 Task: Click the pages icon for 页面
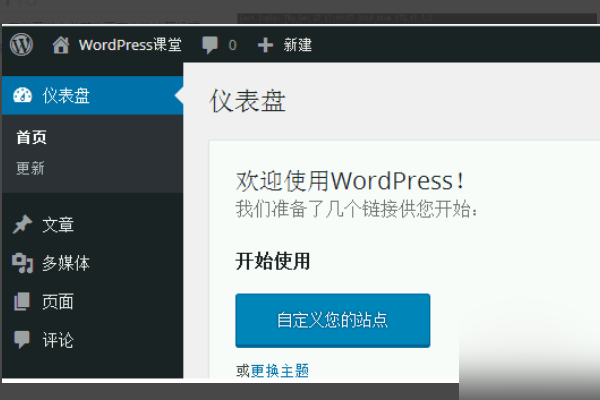[22, 302]
